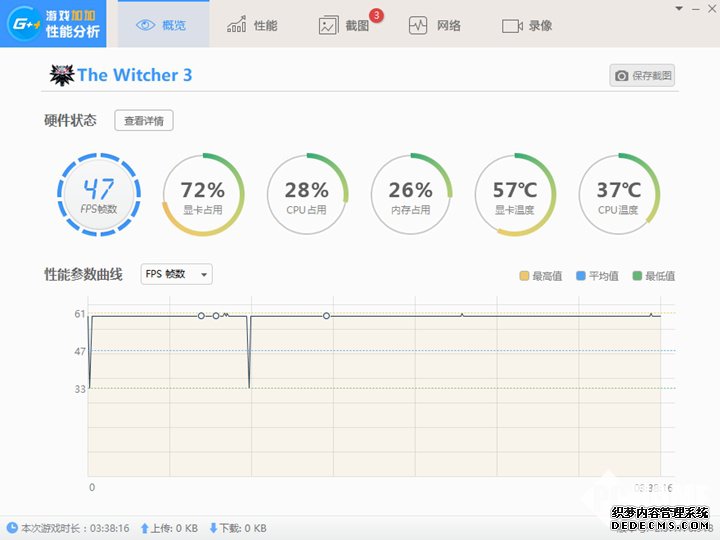Click the 47 FPS gauge
720x540 pixels.
[99, 194]
